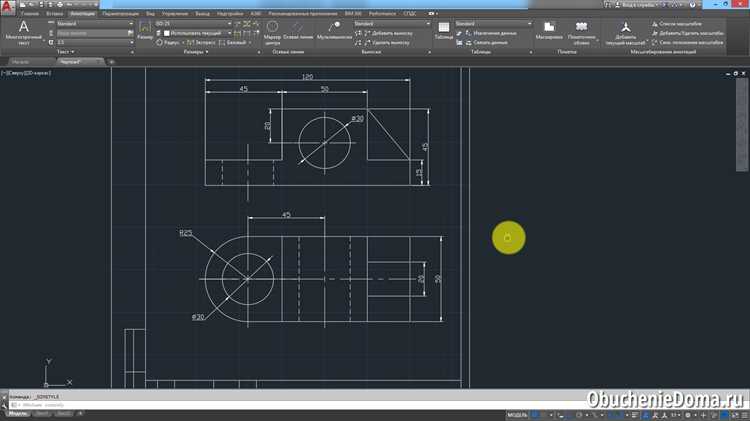The height and width of the screenshot is (421, 750).
Task: Toggle grid display in status bar
Action: tap(535, 415)
